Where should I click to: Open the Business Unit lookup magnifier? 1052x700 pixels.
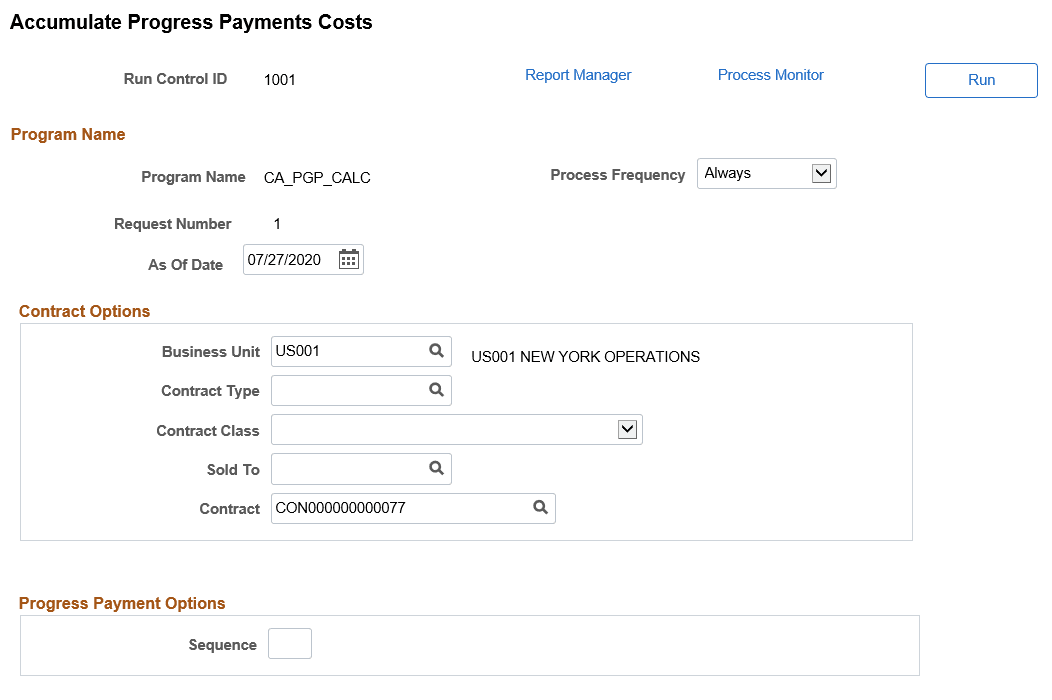pos(436,351)
